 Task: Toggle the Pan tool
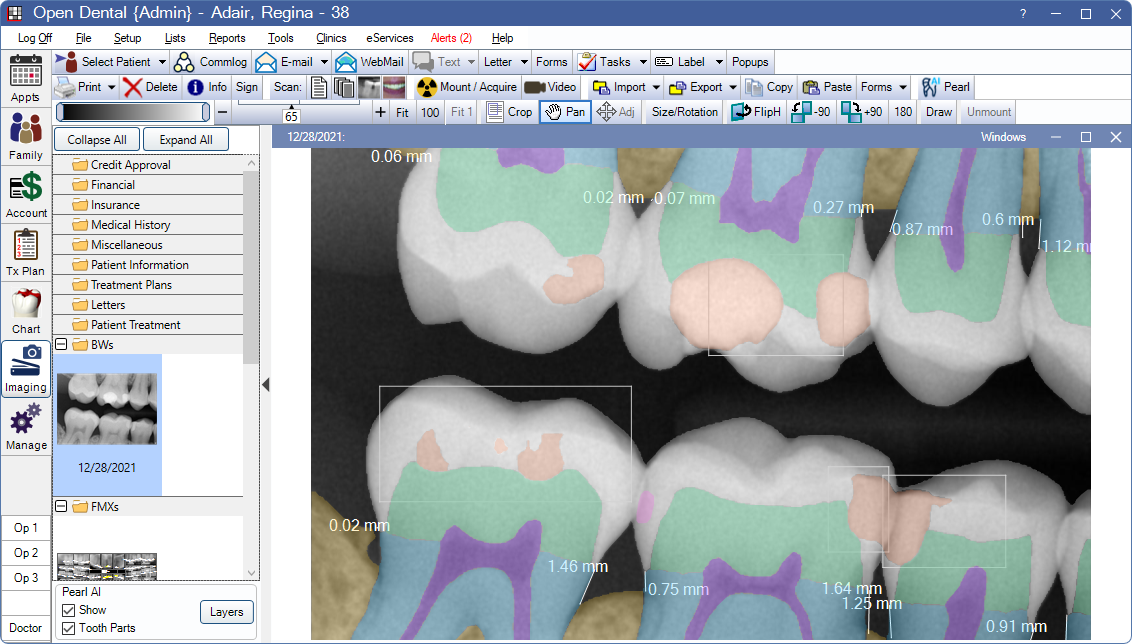pyautogui.click(x=564, y=111)
